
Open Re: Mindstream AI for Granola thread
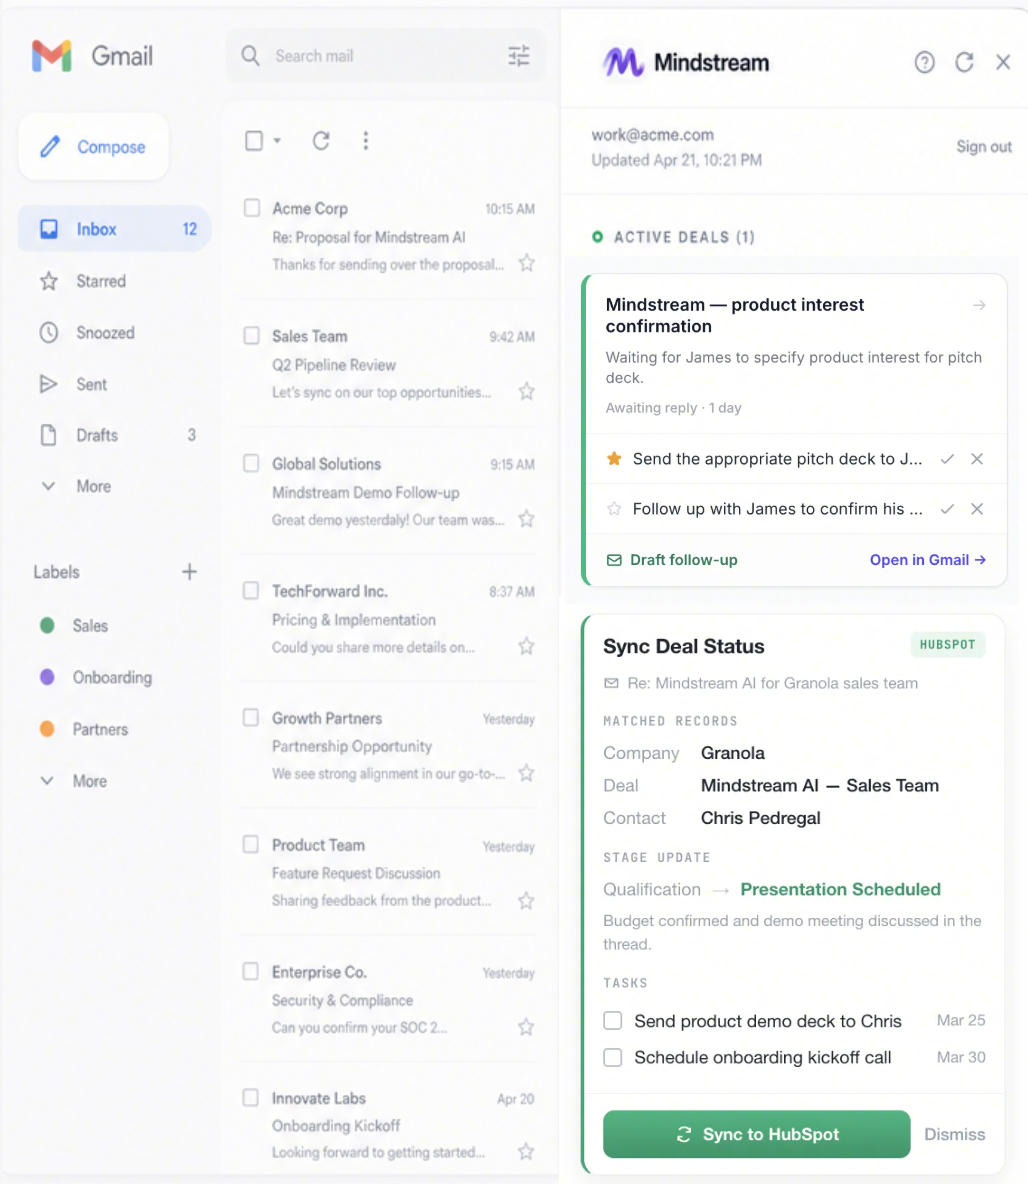coord(761,683)
